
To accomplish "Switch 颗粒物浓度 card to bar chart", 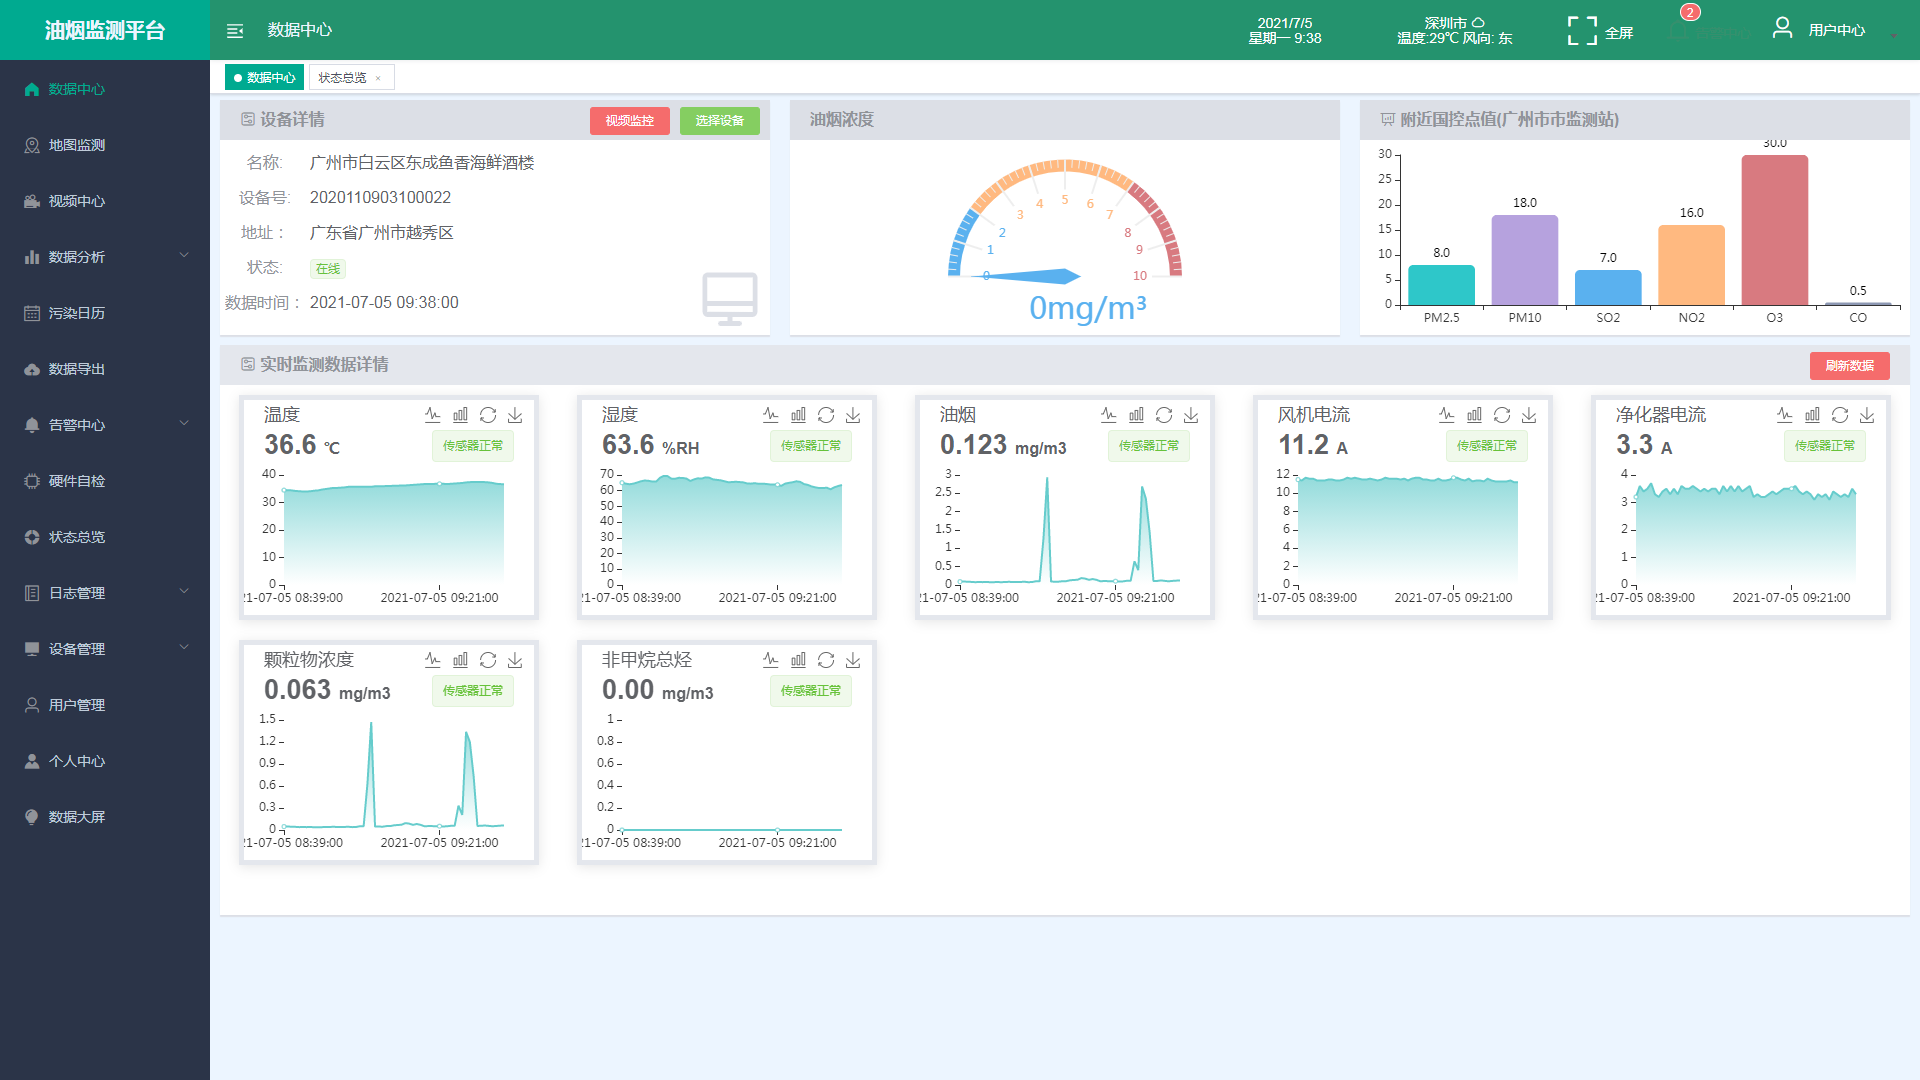I will (460, 659).
